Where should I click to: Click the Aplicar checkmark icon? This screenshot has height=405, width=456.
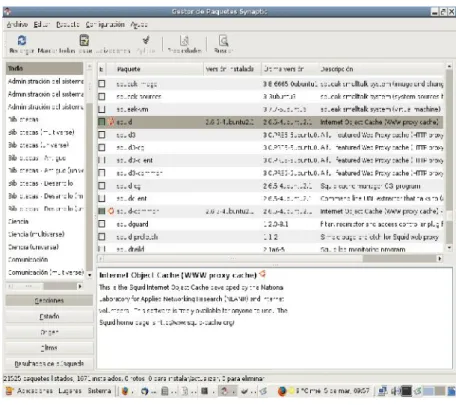tap(146, 40)
